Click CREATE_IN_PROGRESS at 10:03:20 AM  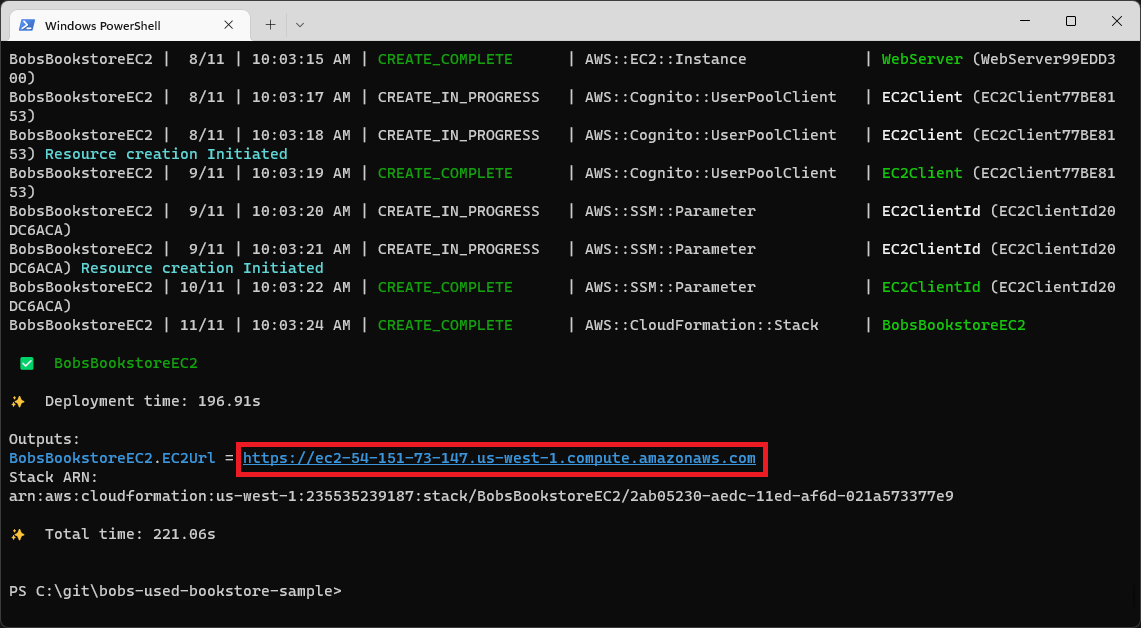pyautogui.click(x=458, y=211)
